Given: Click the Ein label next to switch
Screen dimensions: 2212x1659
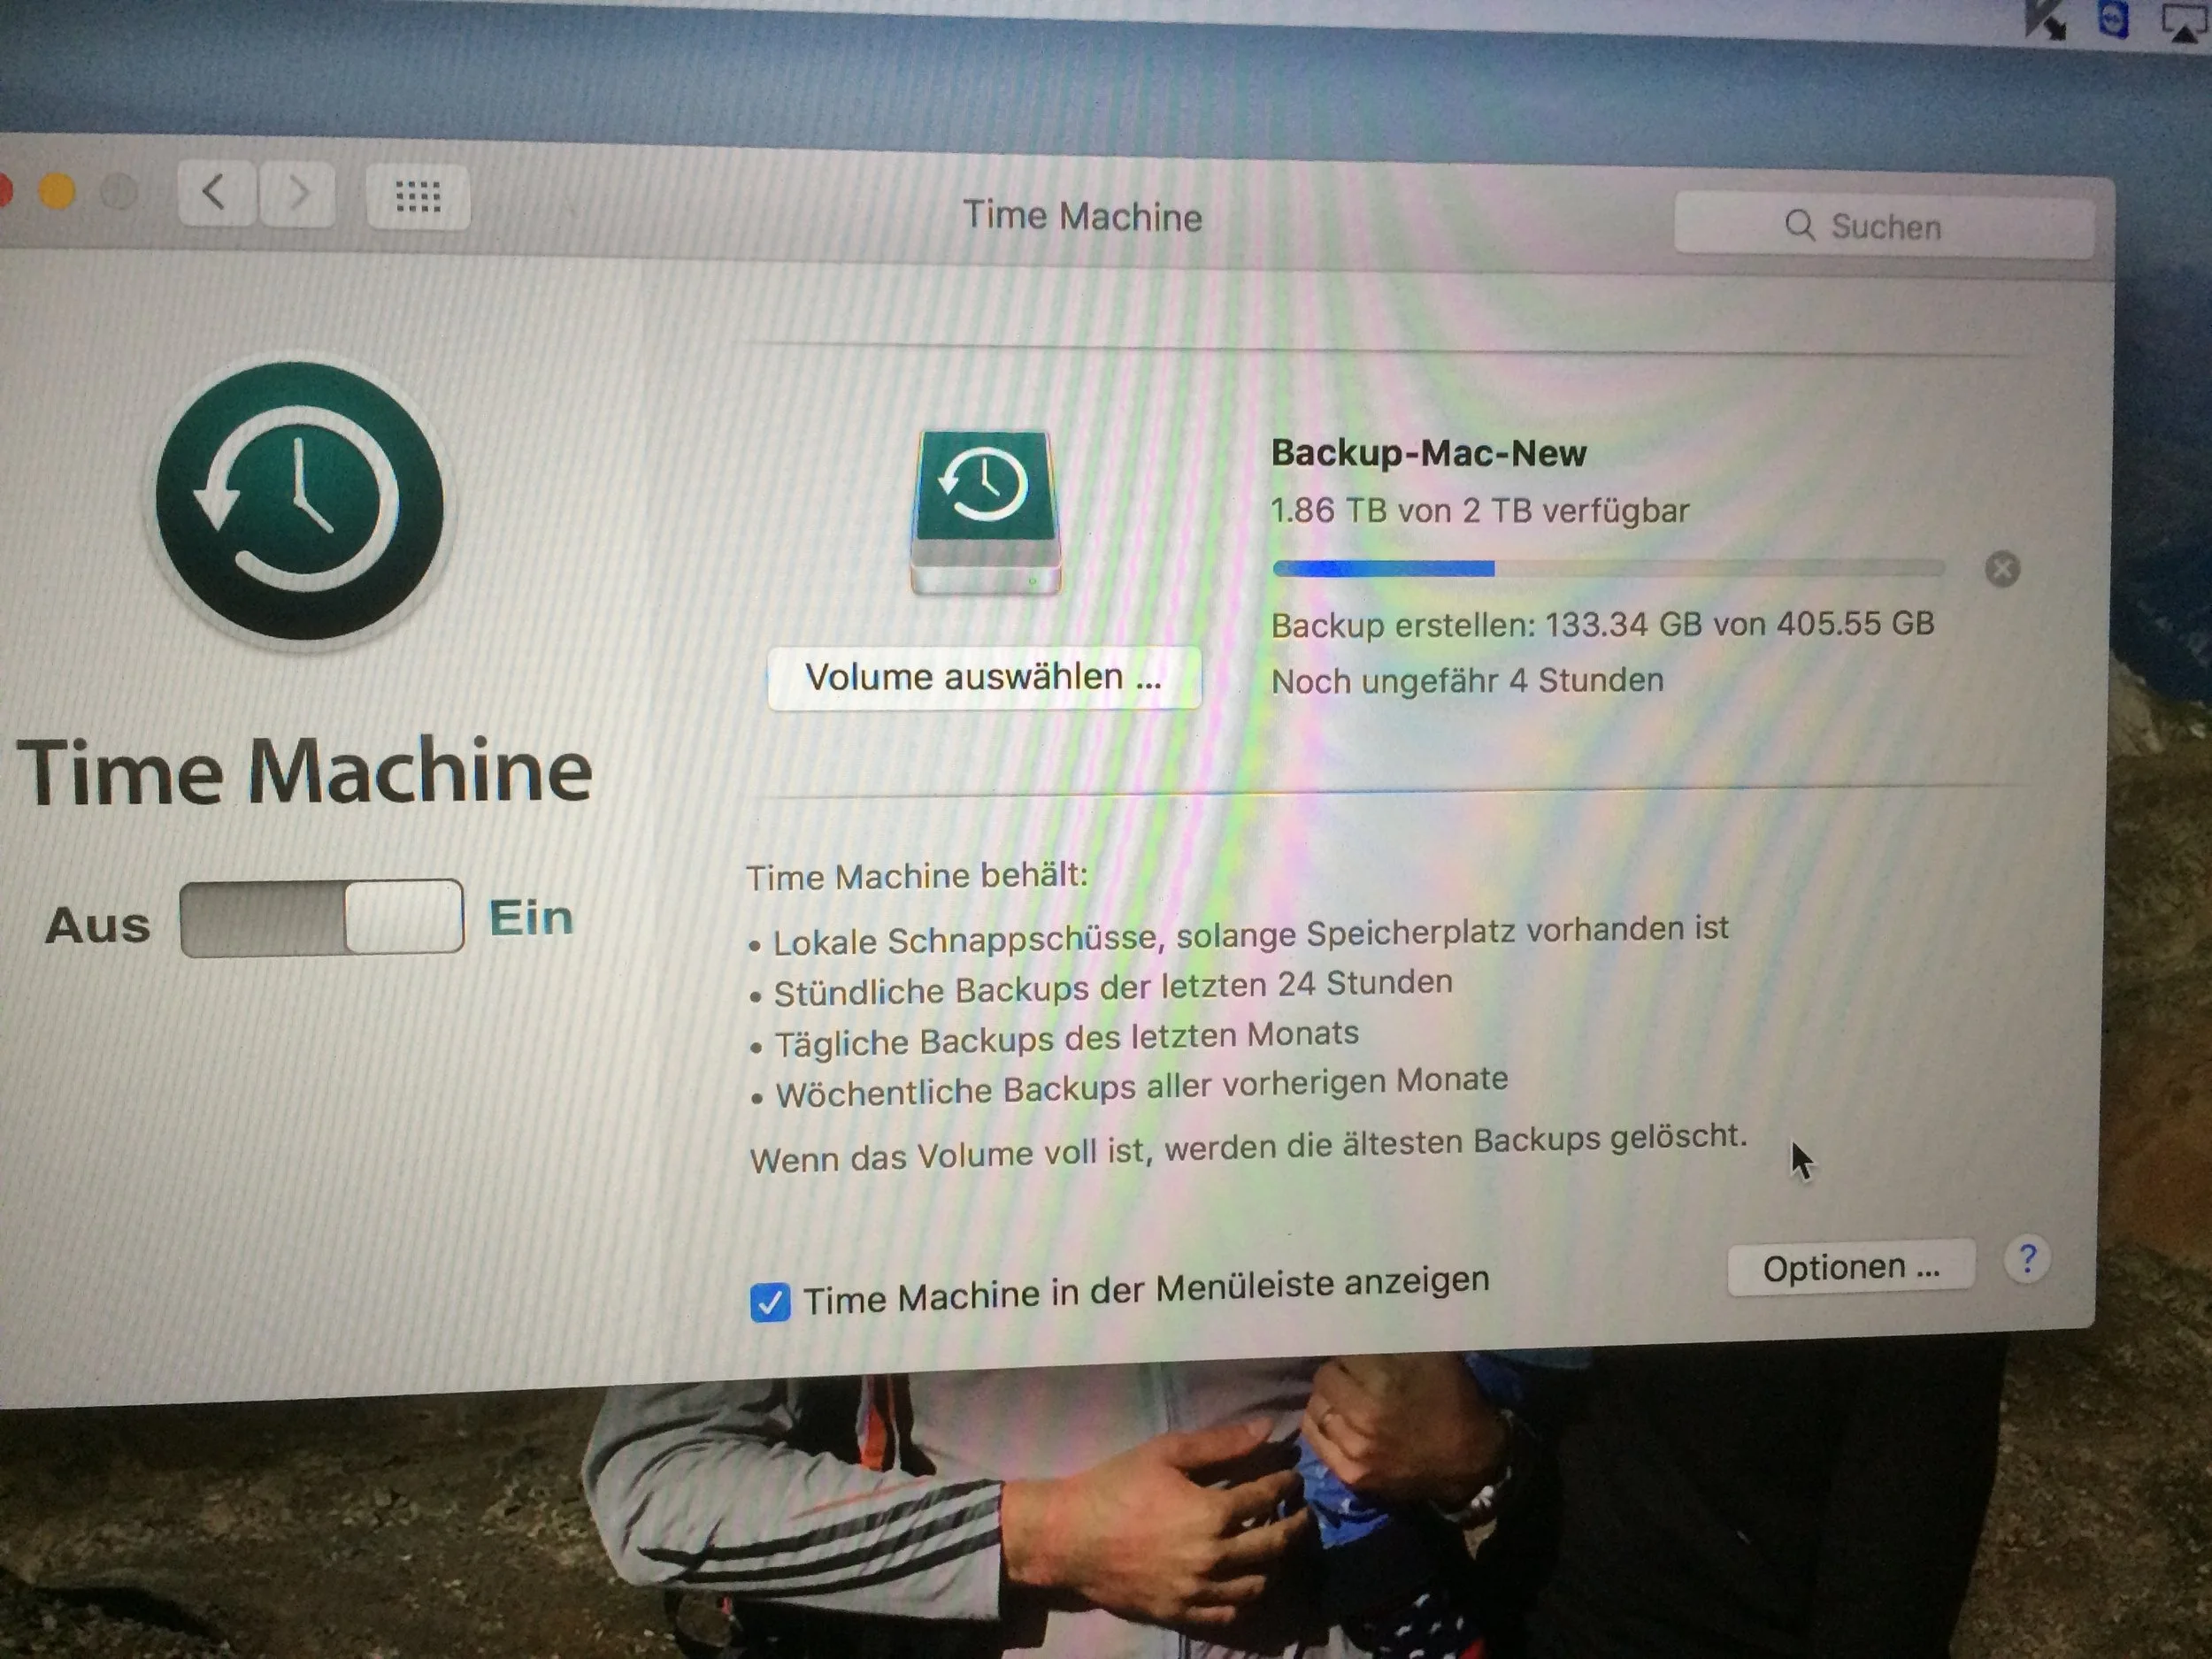Looking at the screenshot, I should pyautogui.click(x=531, y=918).
